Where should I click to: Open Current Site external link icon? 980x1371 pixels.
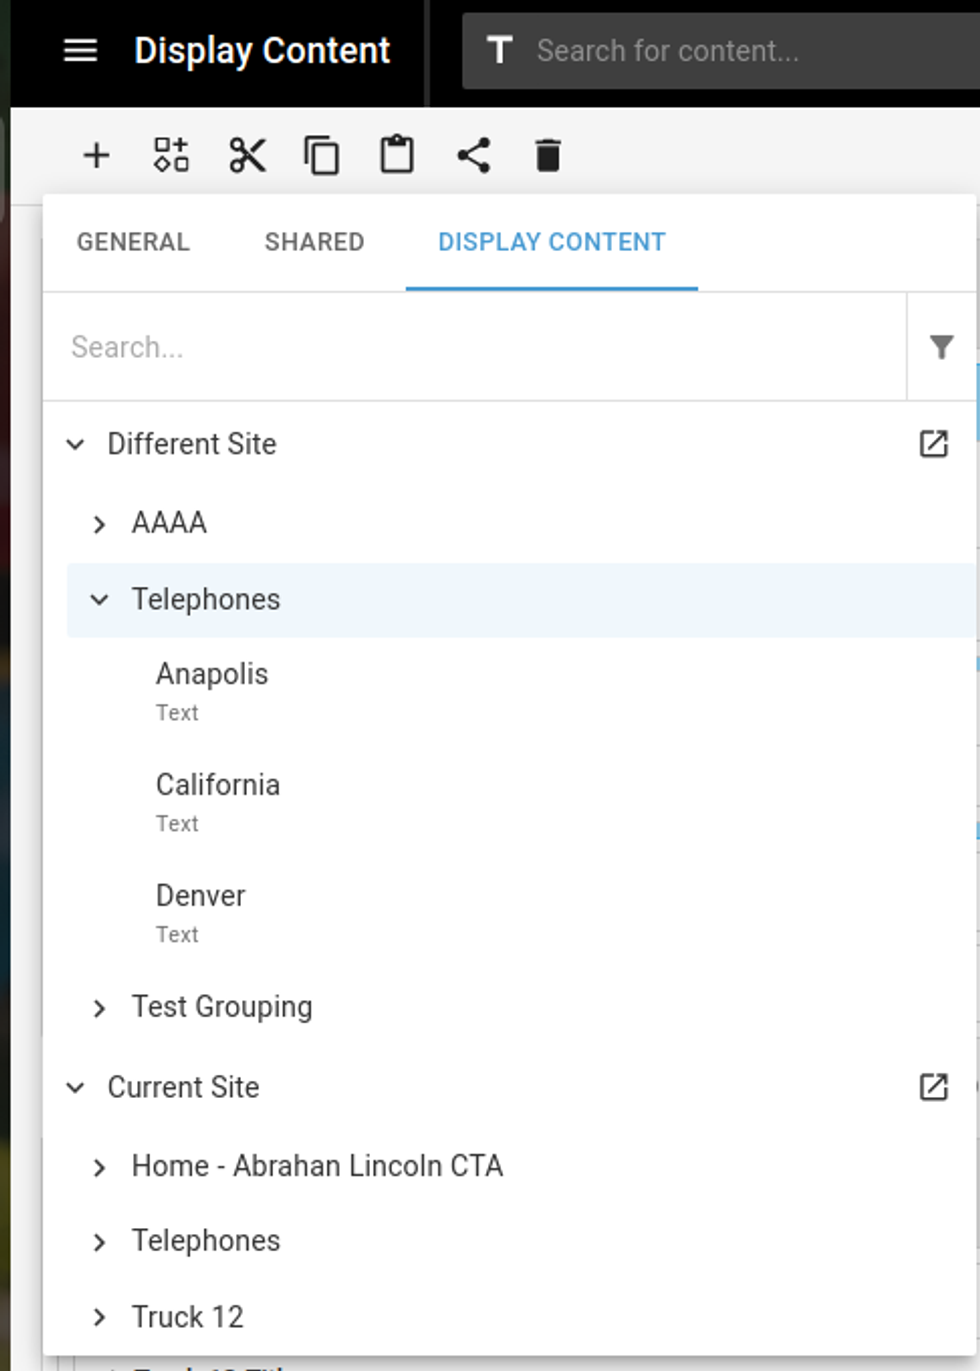coord(933,1087)
